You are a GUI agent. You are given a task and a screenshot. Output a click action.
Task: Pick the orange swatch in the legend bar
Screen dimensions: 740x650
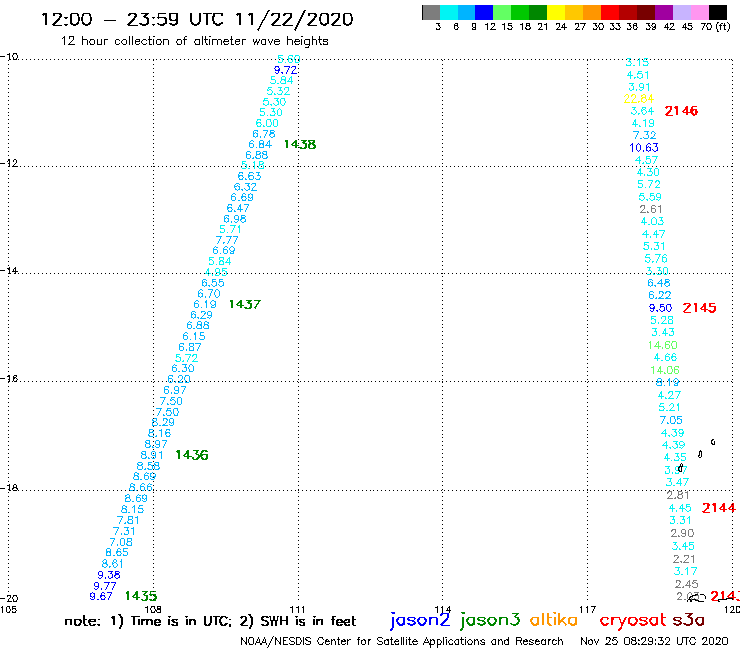coord(592,12)
